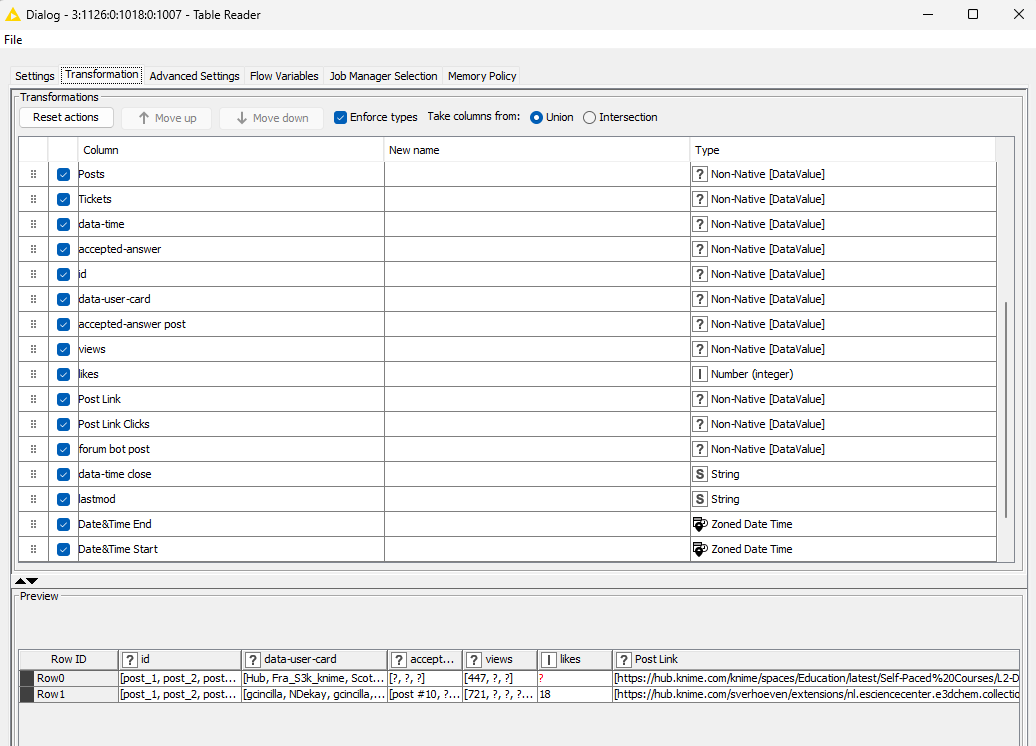
Task: Uncheck the views column checkbox
Action: pyautogui.click(x=63, y=350)
